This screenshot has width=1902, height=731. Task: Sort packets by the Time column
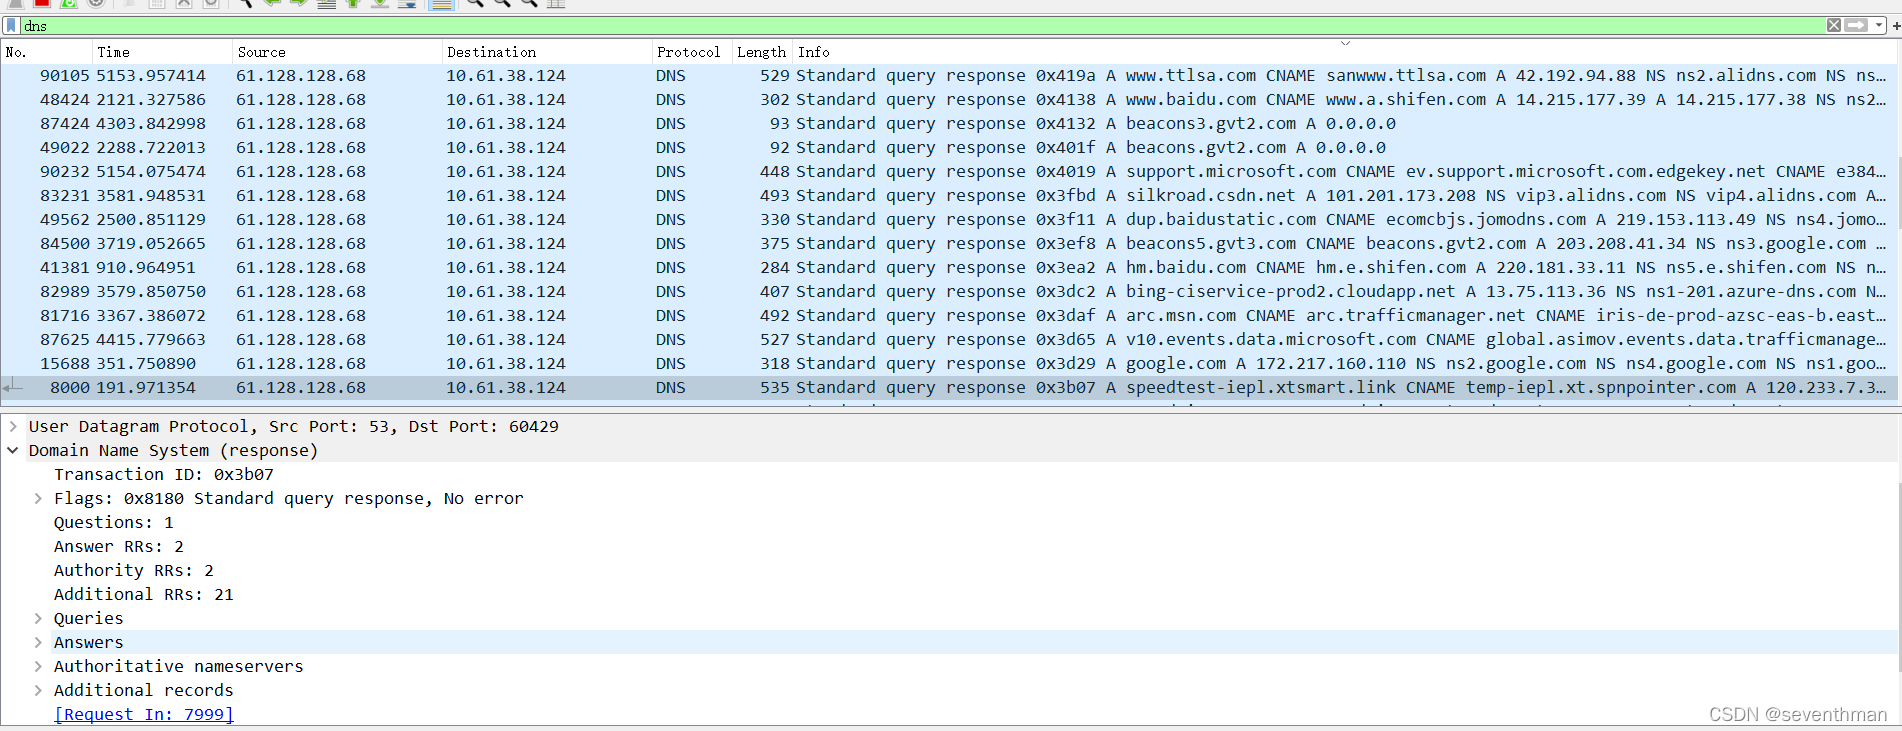[162, 52]
